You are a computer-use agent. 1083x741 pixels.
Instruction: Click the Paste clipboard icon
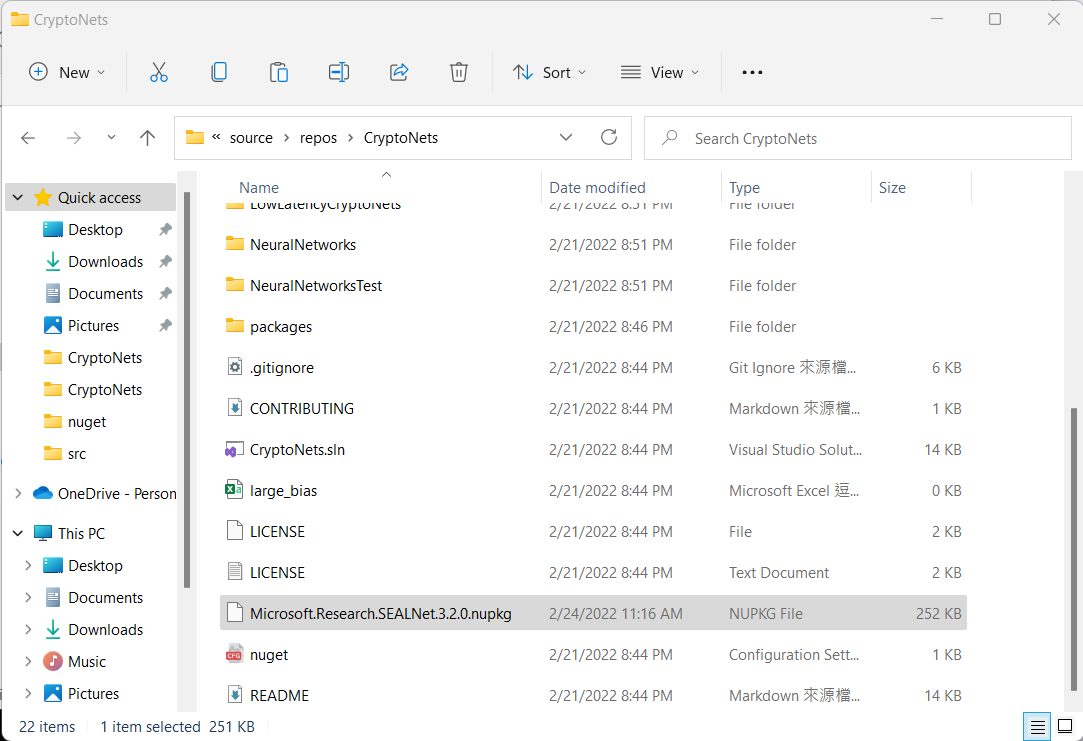click(x=279, y=72)
